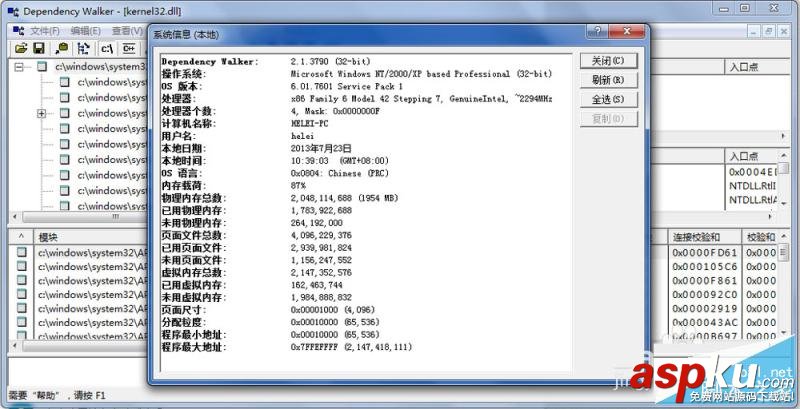Select the NTDLL.RtlA entry point cell
800x409 pixels.
pos(753,200)
